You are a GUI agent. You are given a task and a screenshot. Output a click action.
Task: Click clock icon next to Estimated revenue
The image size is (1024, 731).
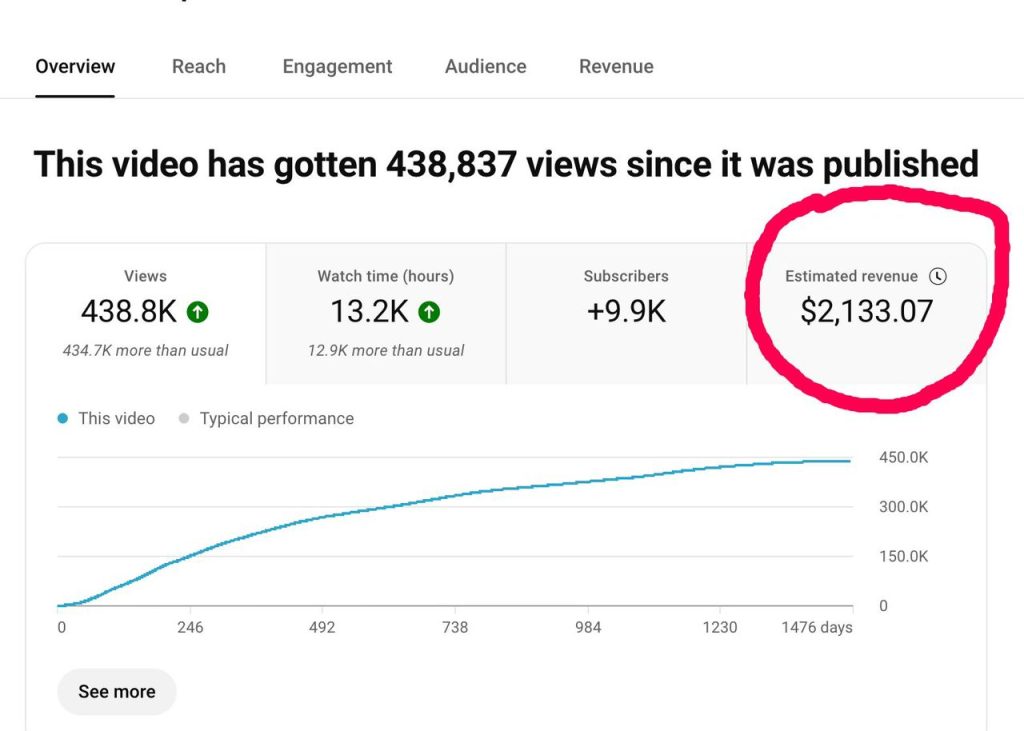click(937, 276)
